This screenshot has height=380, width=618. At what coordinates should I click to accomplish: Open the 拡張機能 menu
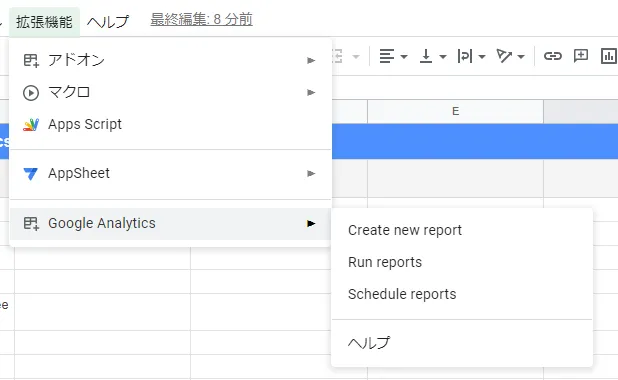(44, 22)
